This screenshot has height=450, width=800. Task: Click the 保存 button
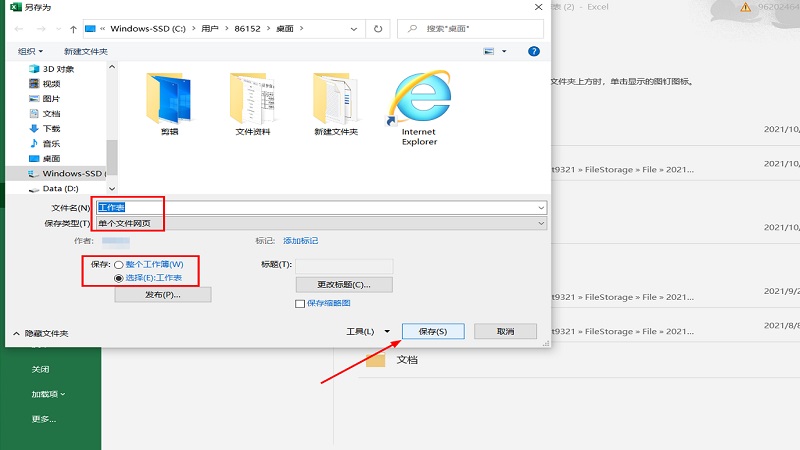coord(432,331)
